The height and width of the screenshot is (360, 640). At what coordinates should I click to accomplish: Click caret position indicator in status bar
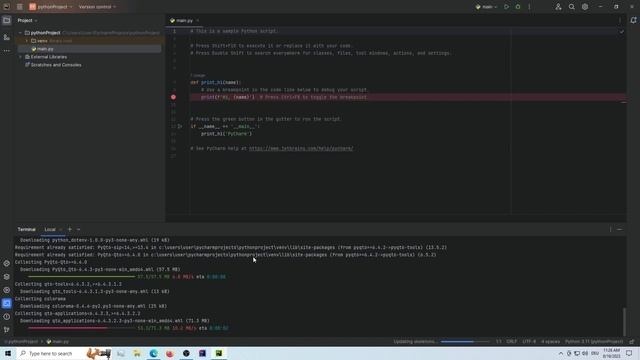pyautogui.click(x=498, y=342)
